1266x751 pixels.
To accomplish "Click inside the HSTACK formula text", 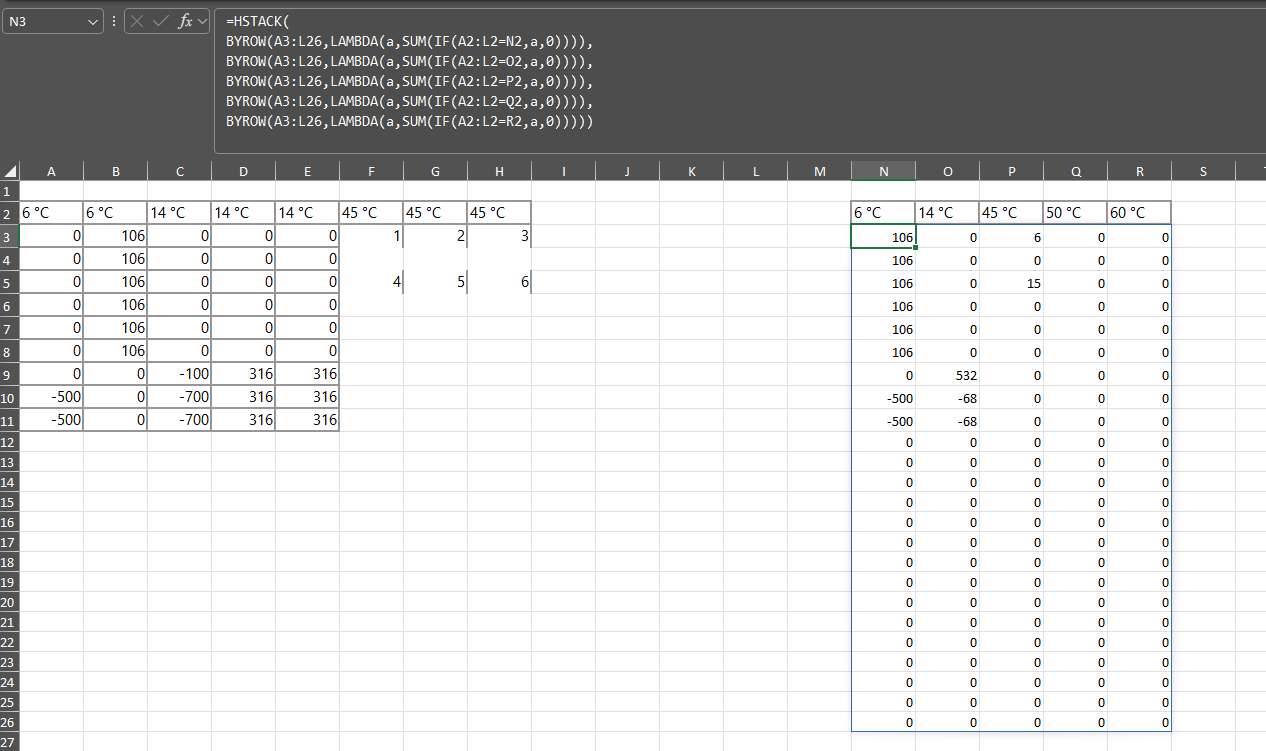I will (410, 71).
